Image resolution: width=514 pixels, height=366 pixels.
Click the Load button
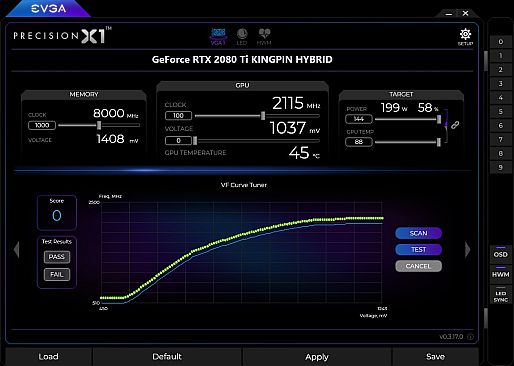point(49,357)
